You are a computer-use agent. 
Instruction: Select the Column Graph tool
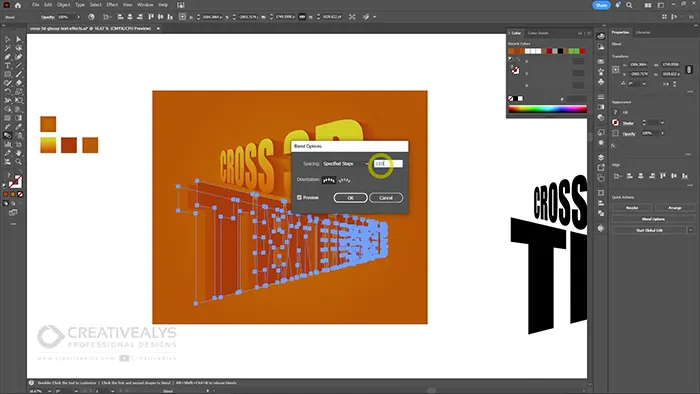pos(8,144)
